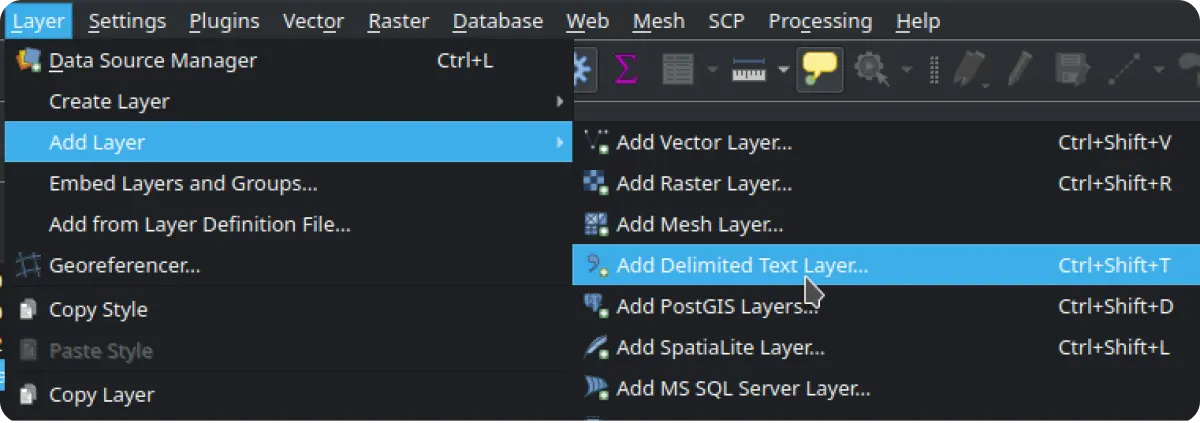Click the Add Vector Layer icon

tap(596, 142)
